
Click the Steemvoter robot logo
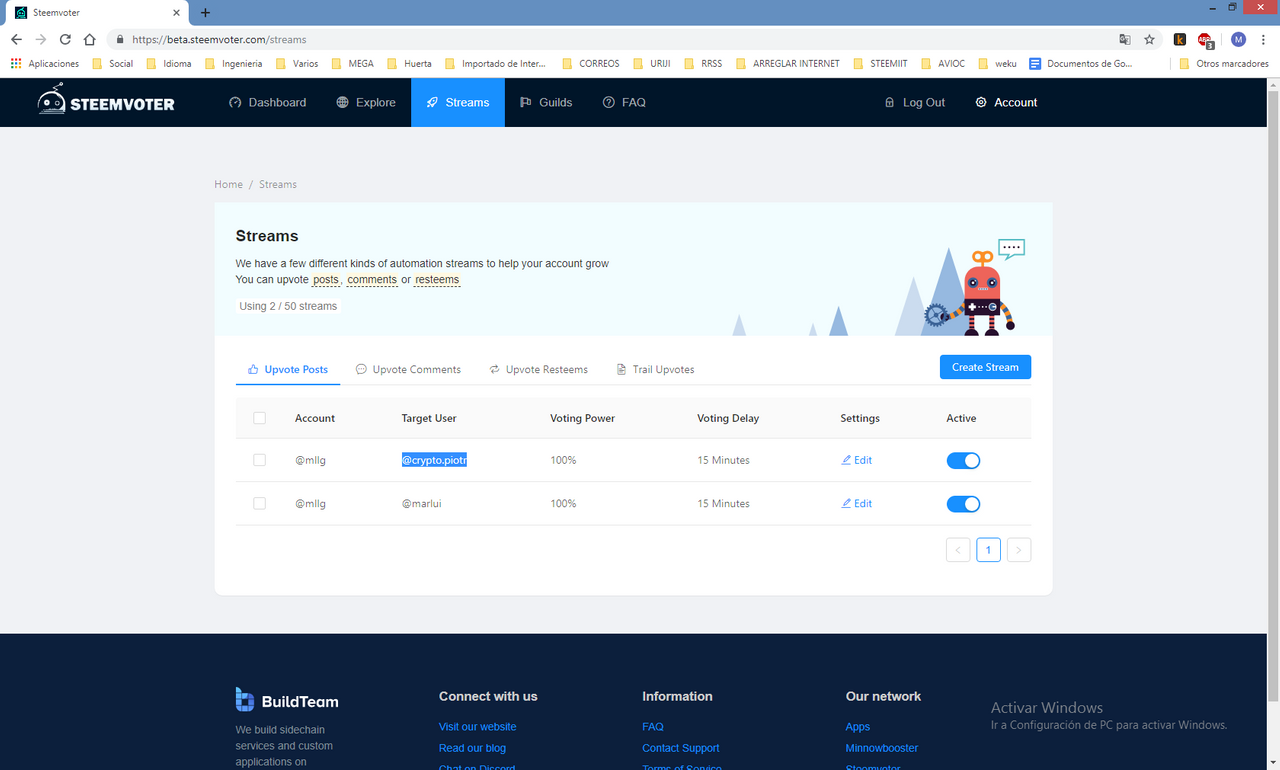click(106, 100)
